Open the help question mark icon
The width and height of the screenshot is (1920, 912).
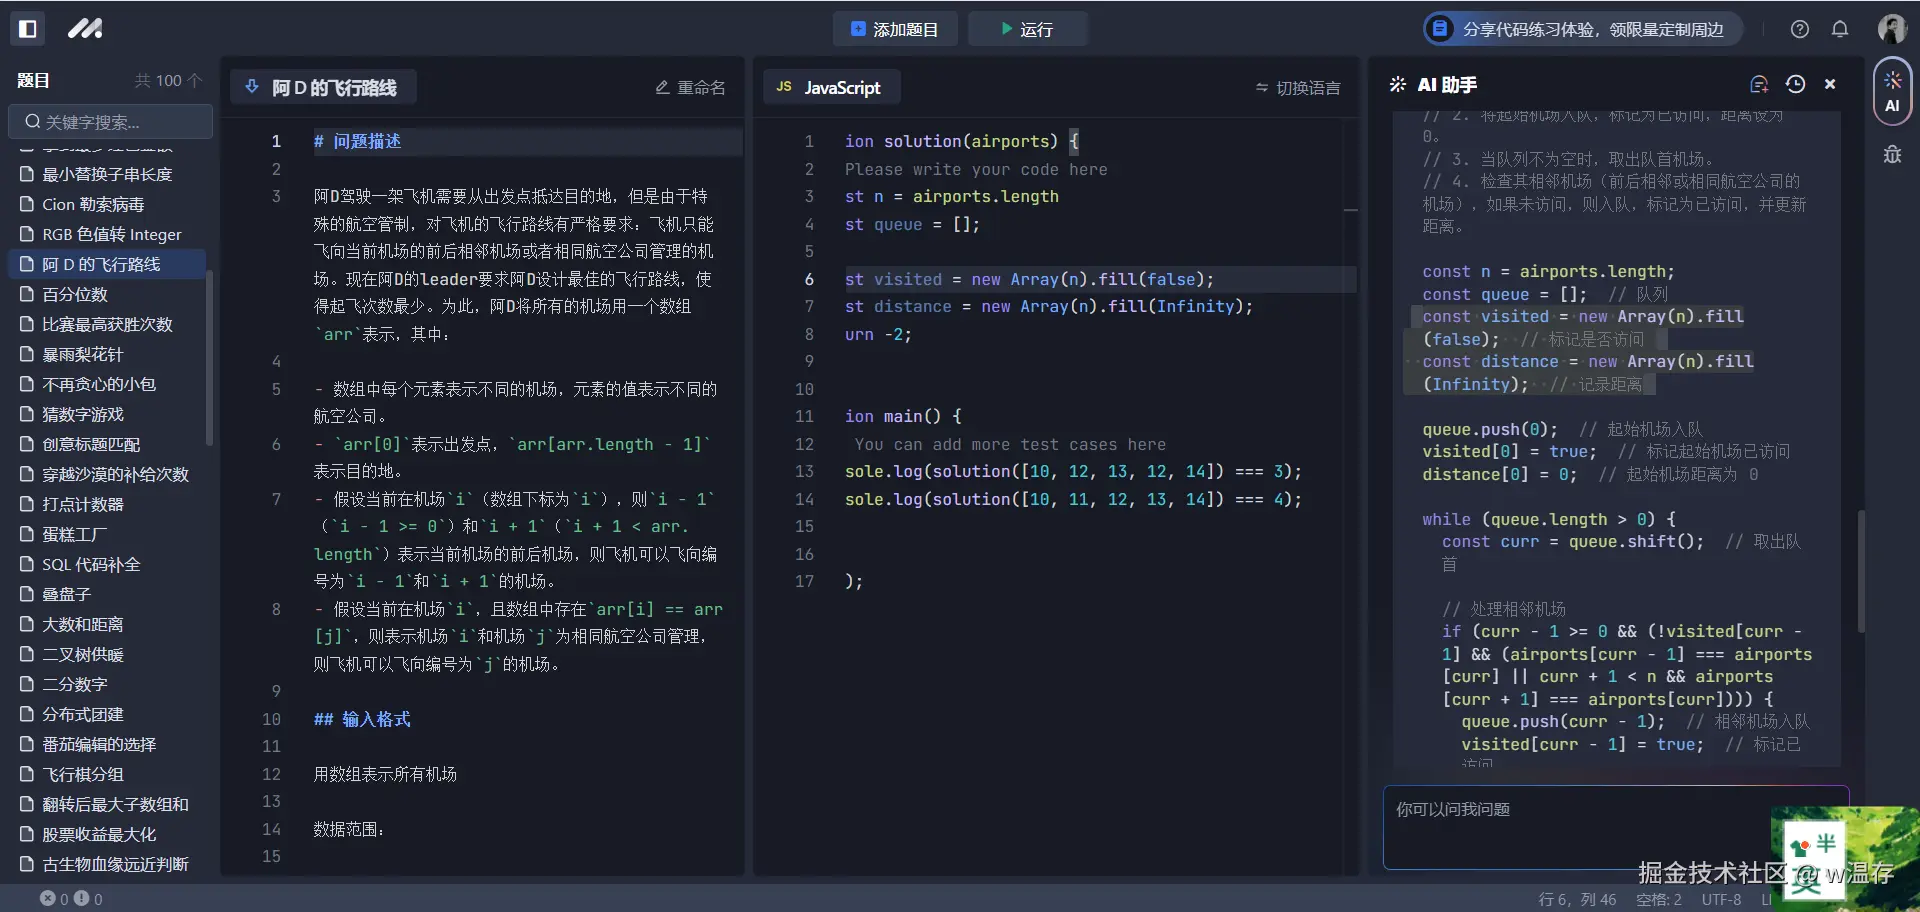(1800, 29)
